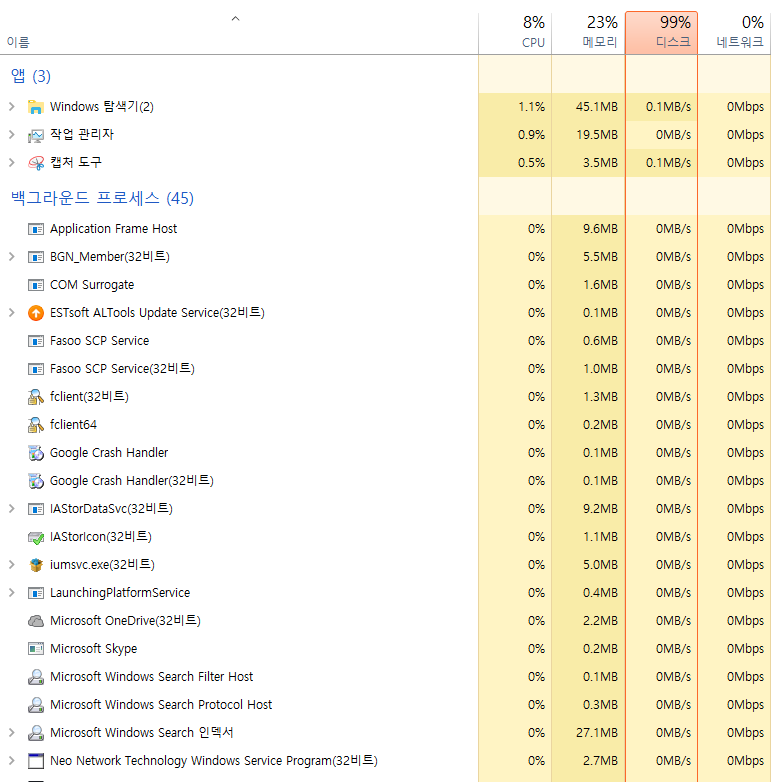Expand the 캡처 도구 entry
This screenshot has height=782, width=771.
tap(11, 163)
